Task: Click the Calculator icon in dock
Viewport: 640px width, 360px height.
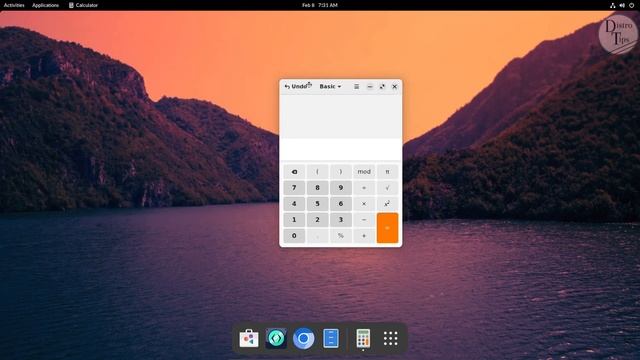Action: click(x=363, y=338)
